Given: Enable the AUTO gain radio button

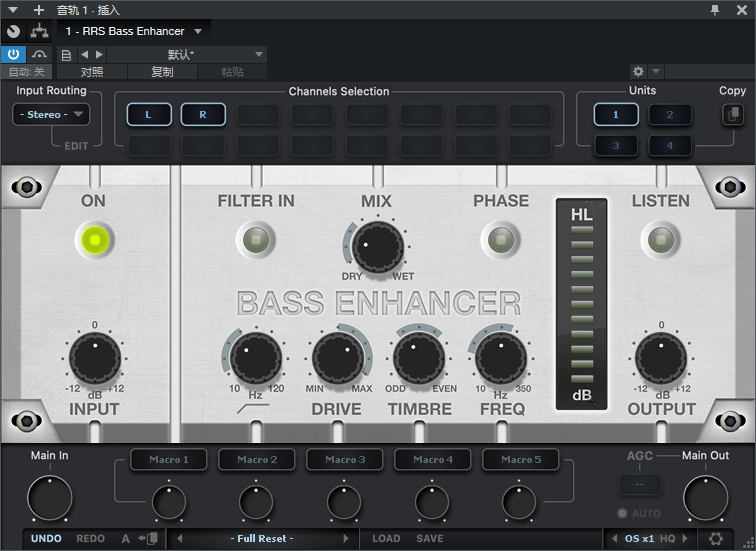Looking at the screenshot, I should tap(622, 513).
